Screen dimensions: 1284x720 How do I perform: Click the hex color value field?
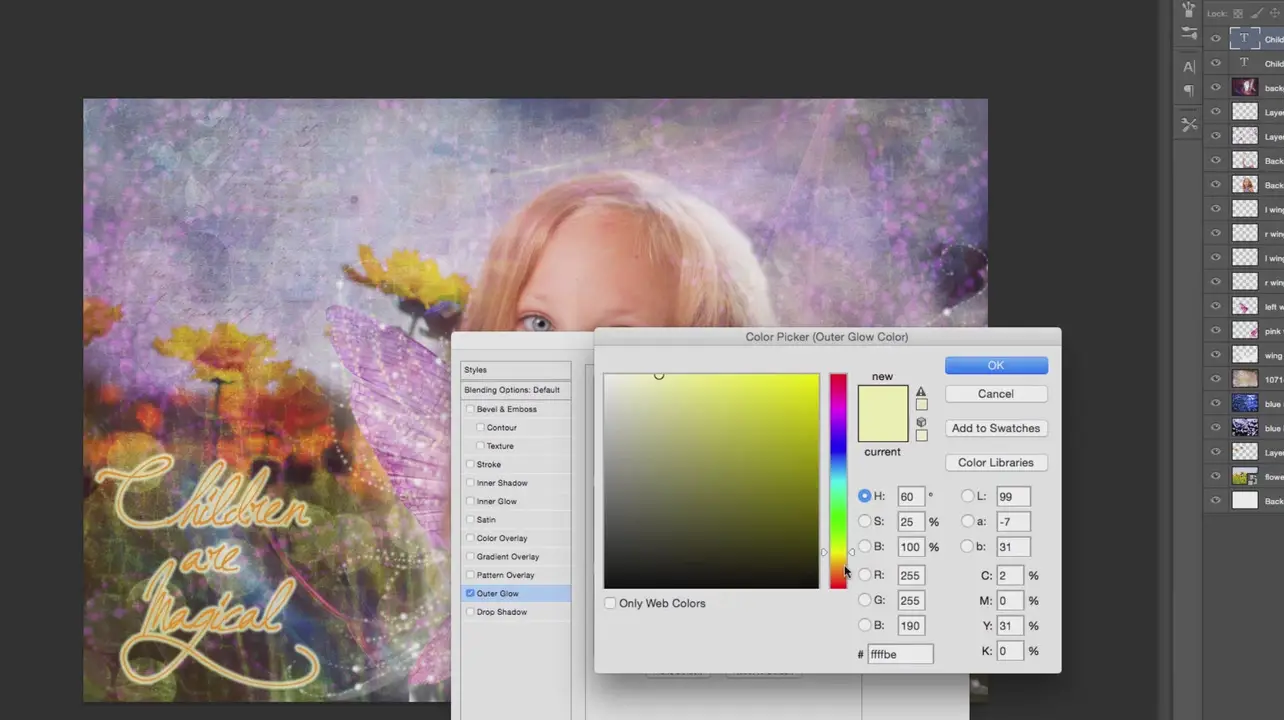(x=900, y=654)
